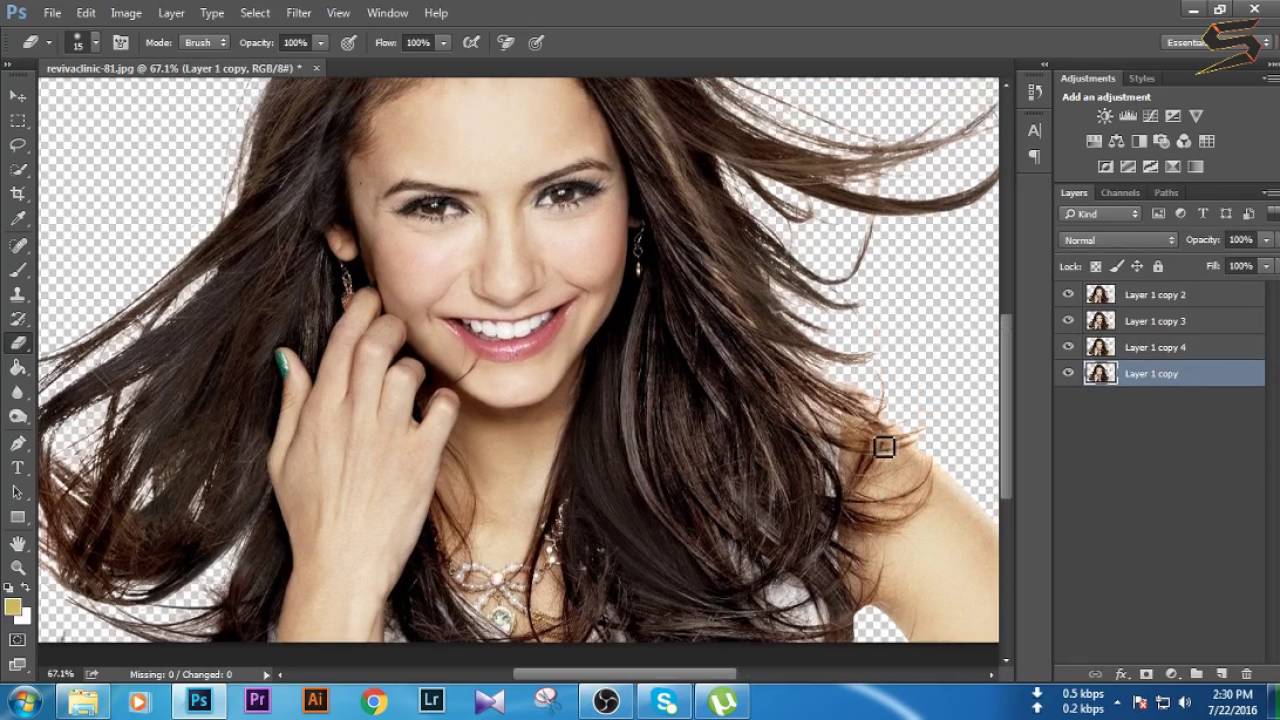Switch to the Paths tab
This screenshot has height=720, width=1280.
coord(1166,192)
